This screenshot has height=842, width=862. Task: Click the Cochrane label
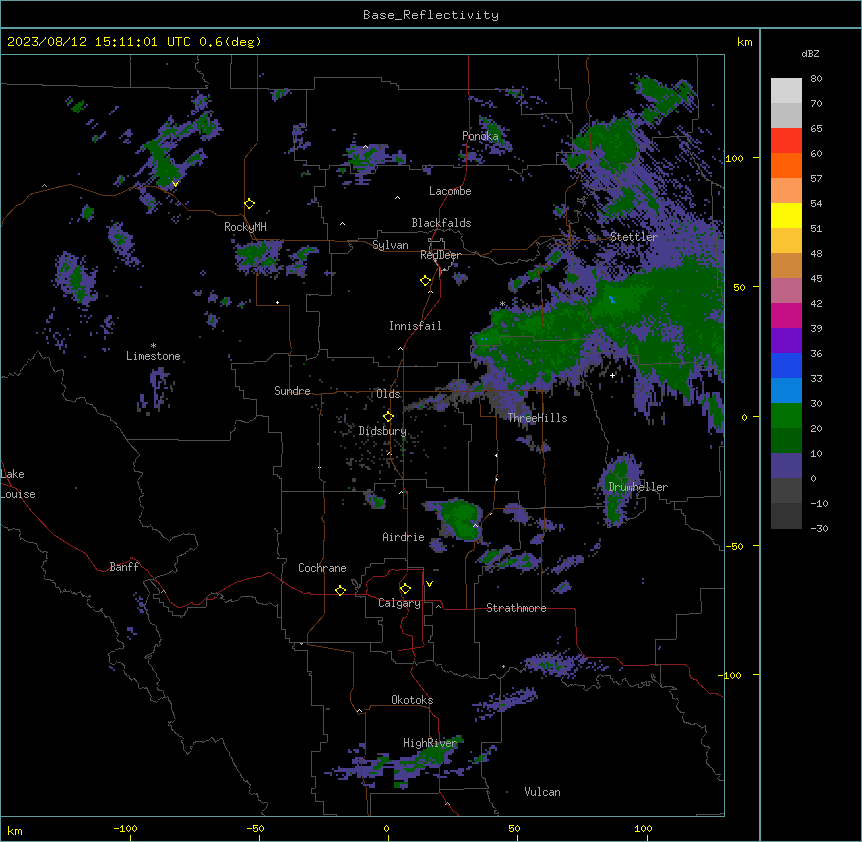click(x=322, y=568)
